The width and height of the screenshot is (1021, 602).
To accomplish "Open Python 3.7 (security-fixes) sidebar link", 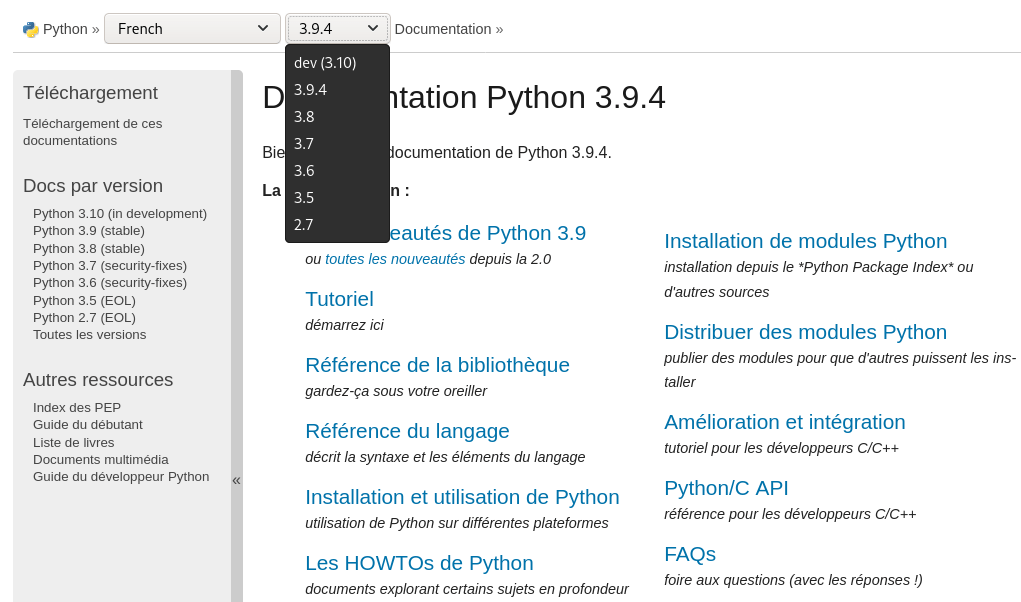I will tap(110, 266).
